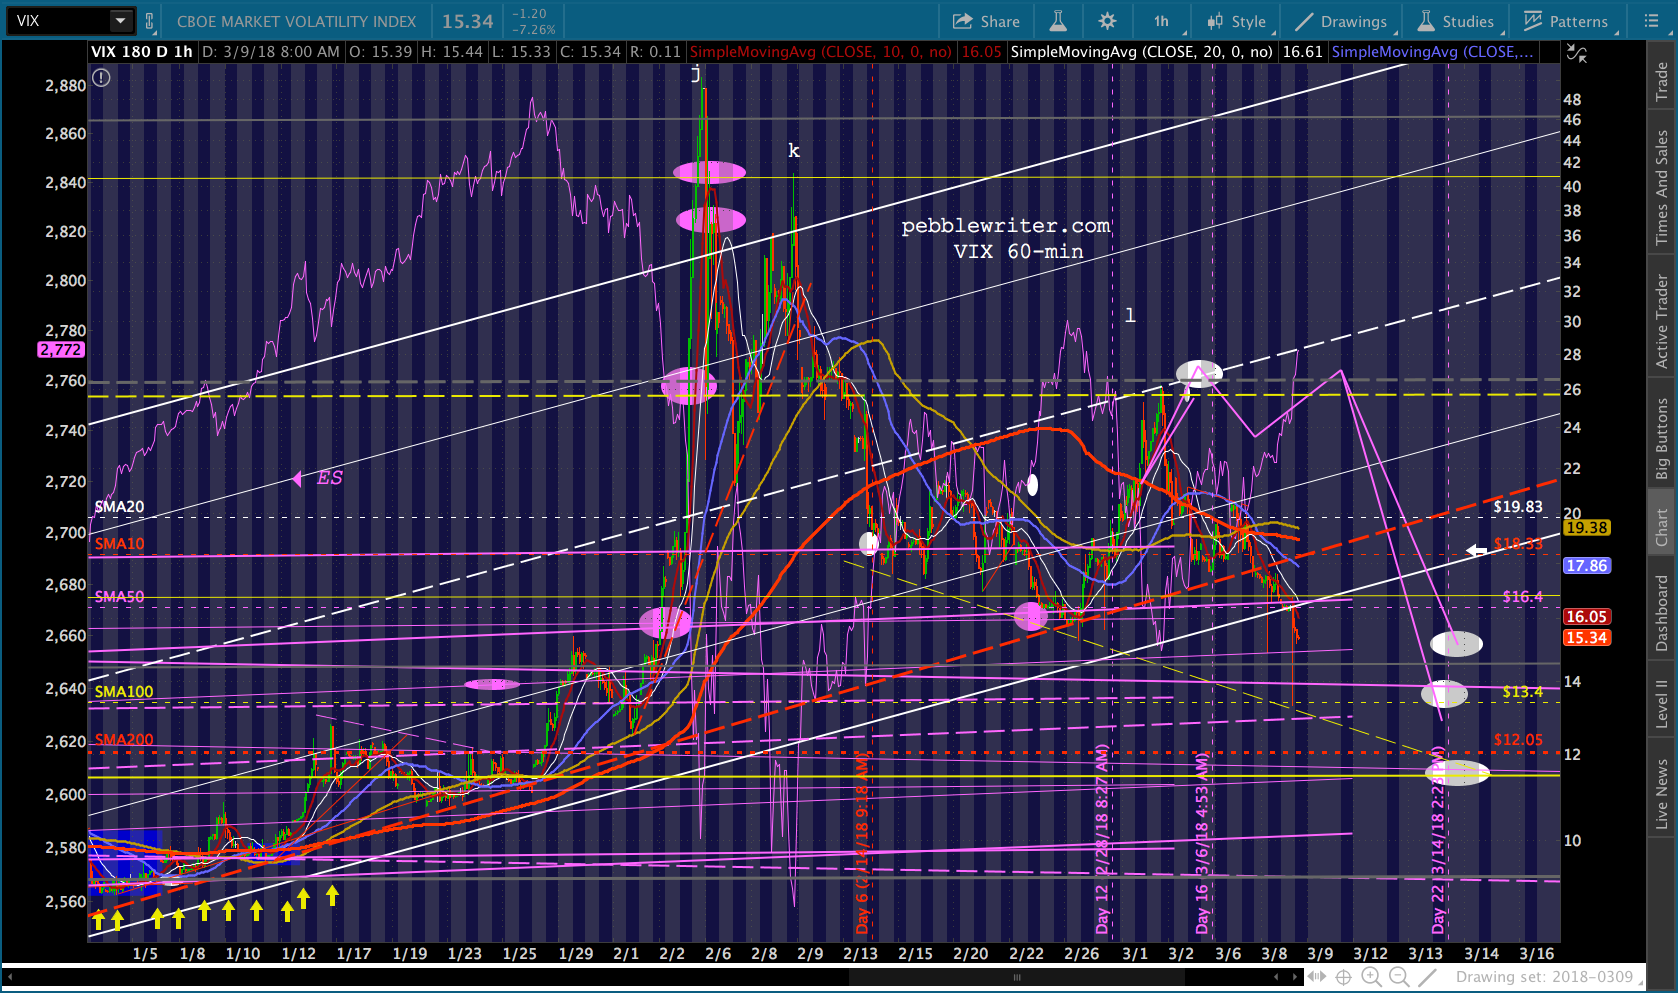The width and height of the screenshot is (1678, 993).
Task: Select the trendline drawing tool icon
Action: [x=1428, y=977]
